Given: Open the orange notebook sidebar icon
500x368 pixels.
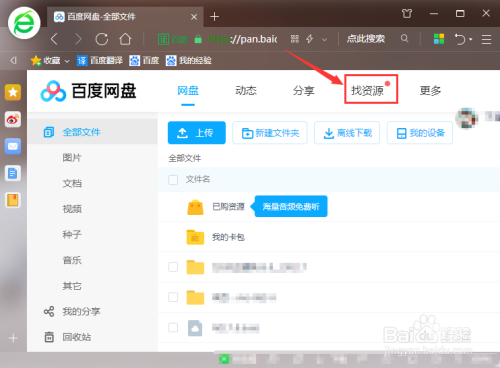Looking at the screenshot, I should [13, 200].
